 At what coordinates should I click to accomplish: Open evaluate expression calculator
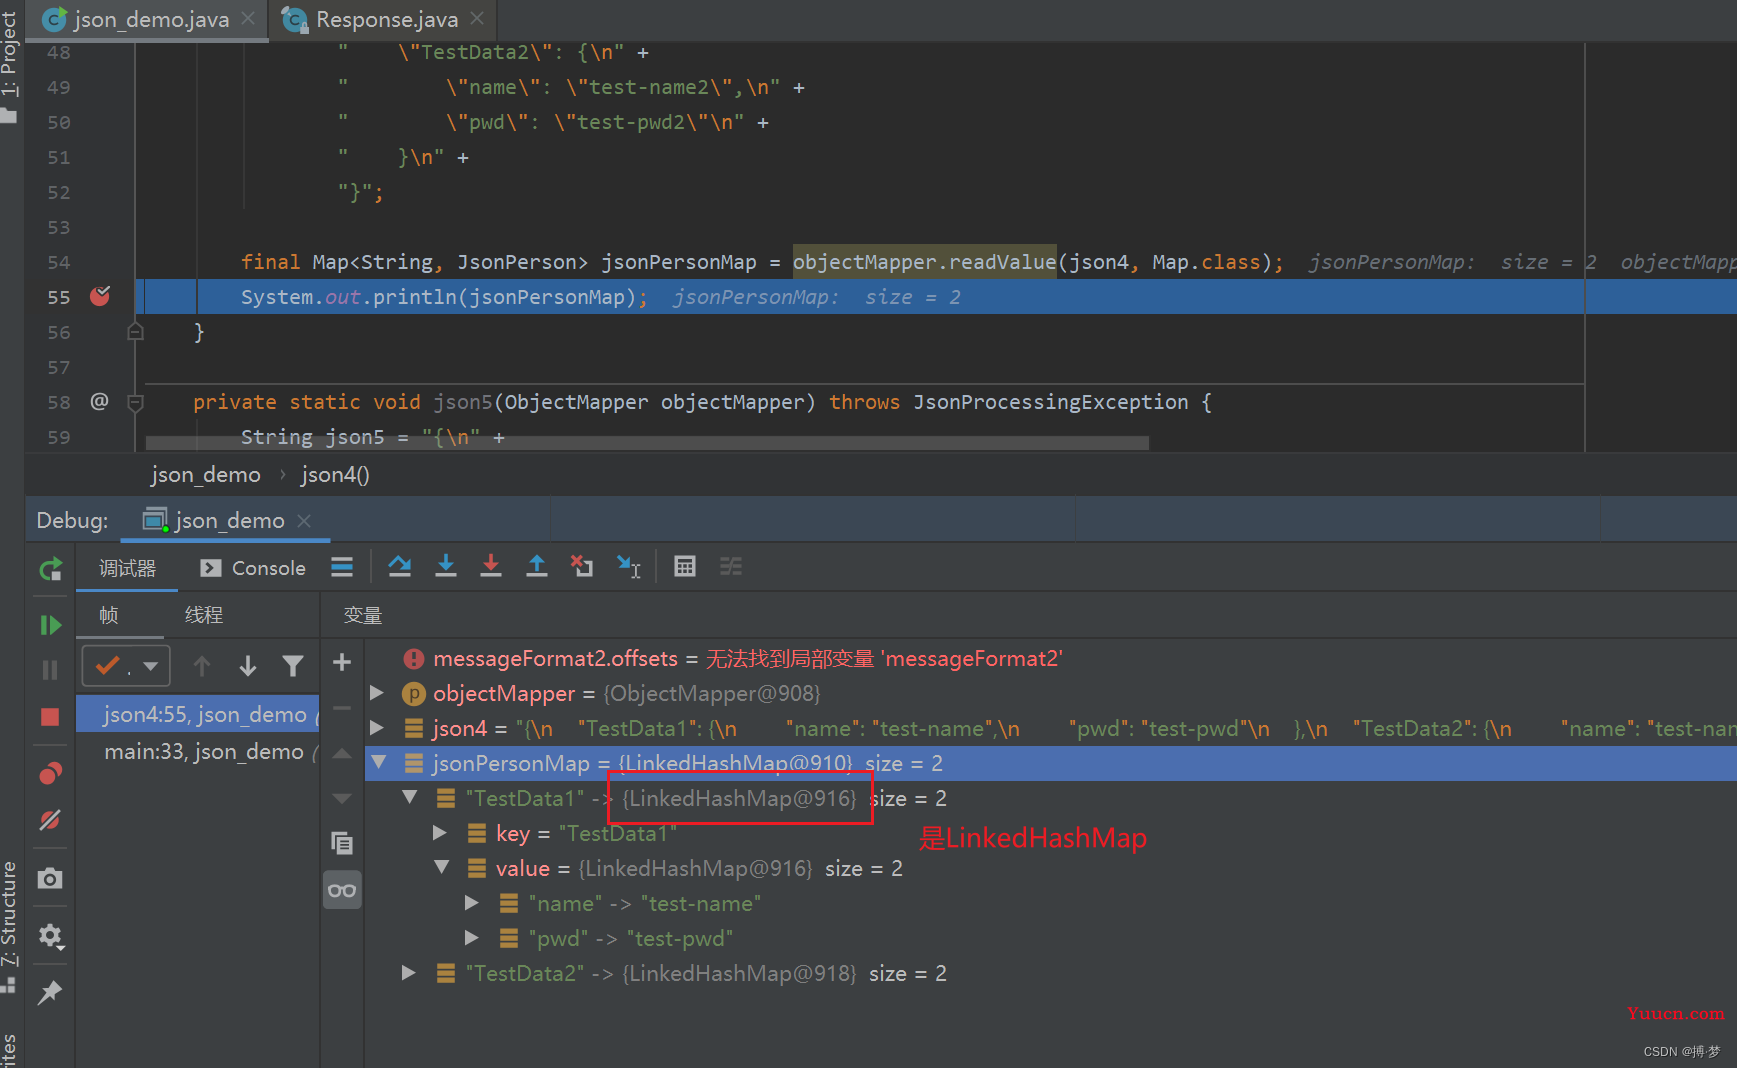click(685, 567)
